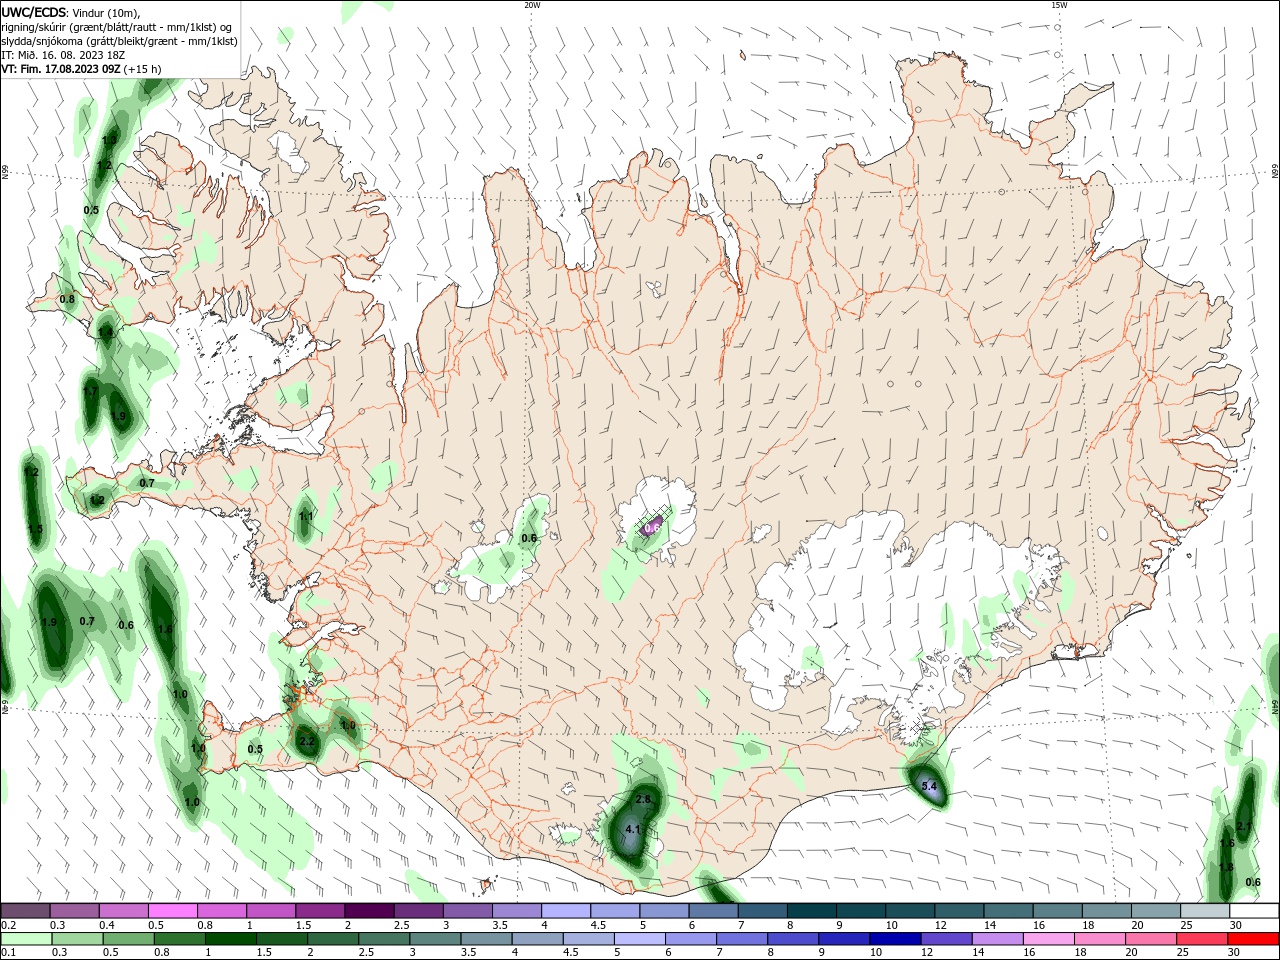Select the 0.8 value on the map's west coast
This screenshot has height=960, width=1280.
point(68,299)
